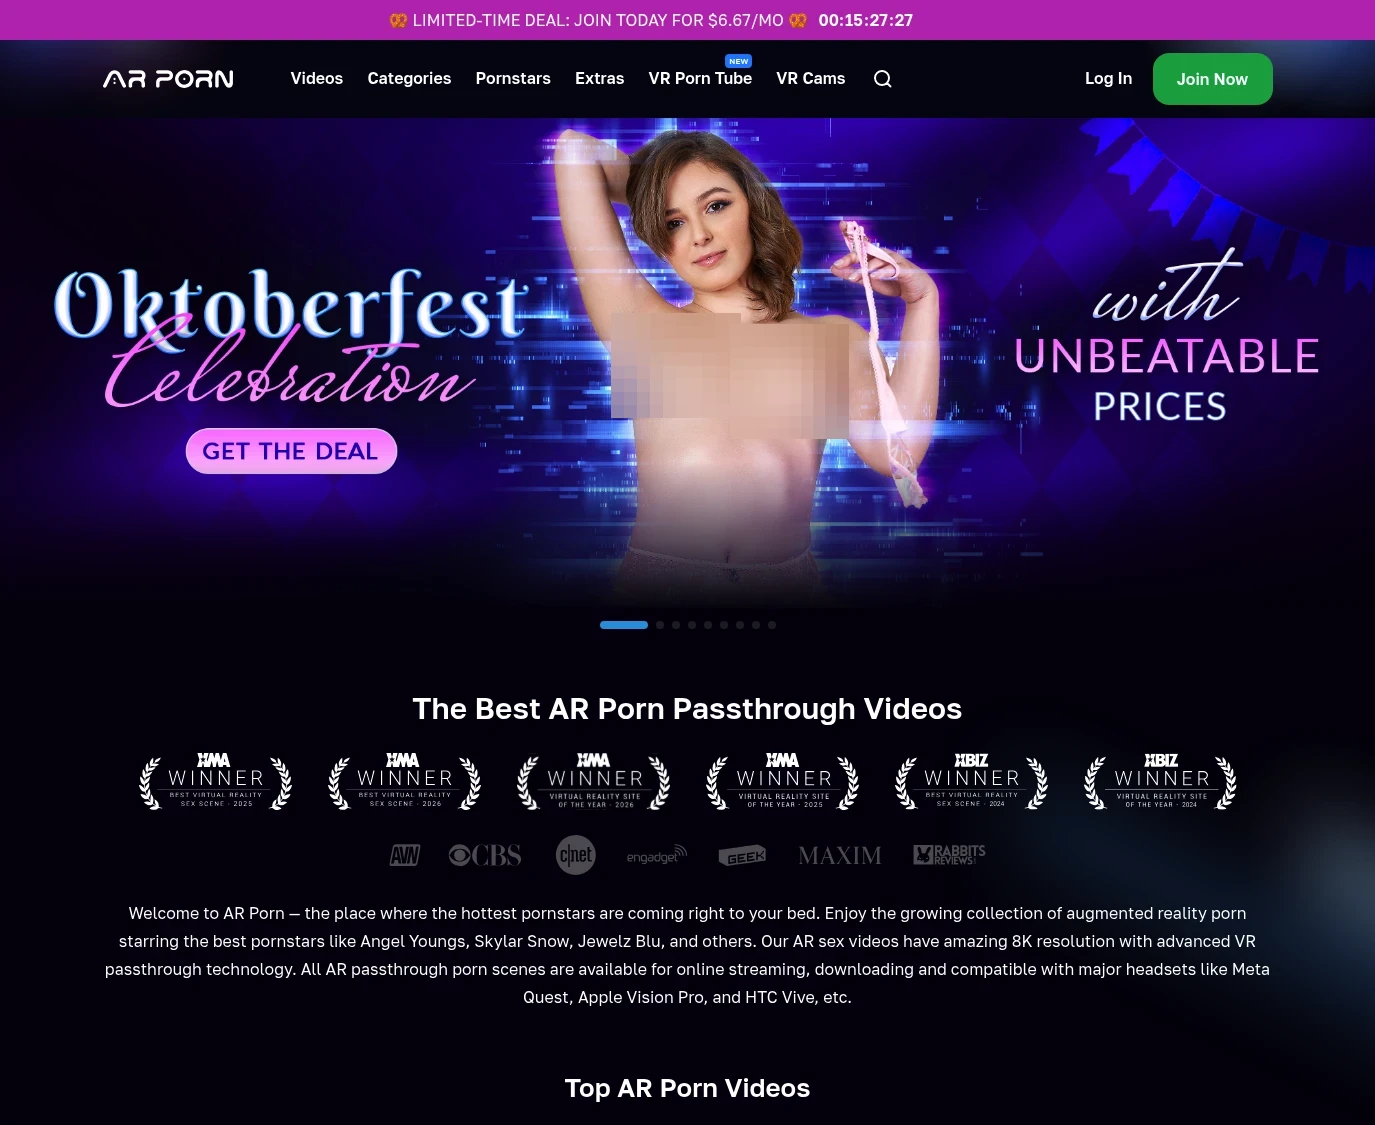Click the limited-time deal banner text
1375x1125 pixels.
pos(598,20)
